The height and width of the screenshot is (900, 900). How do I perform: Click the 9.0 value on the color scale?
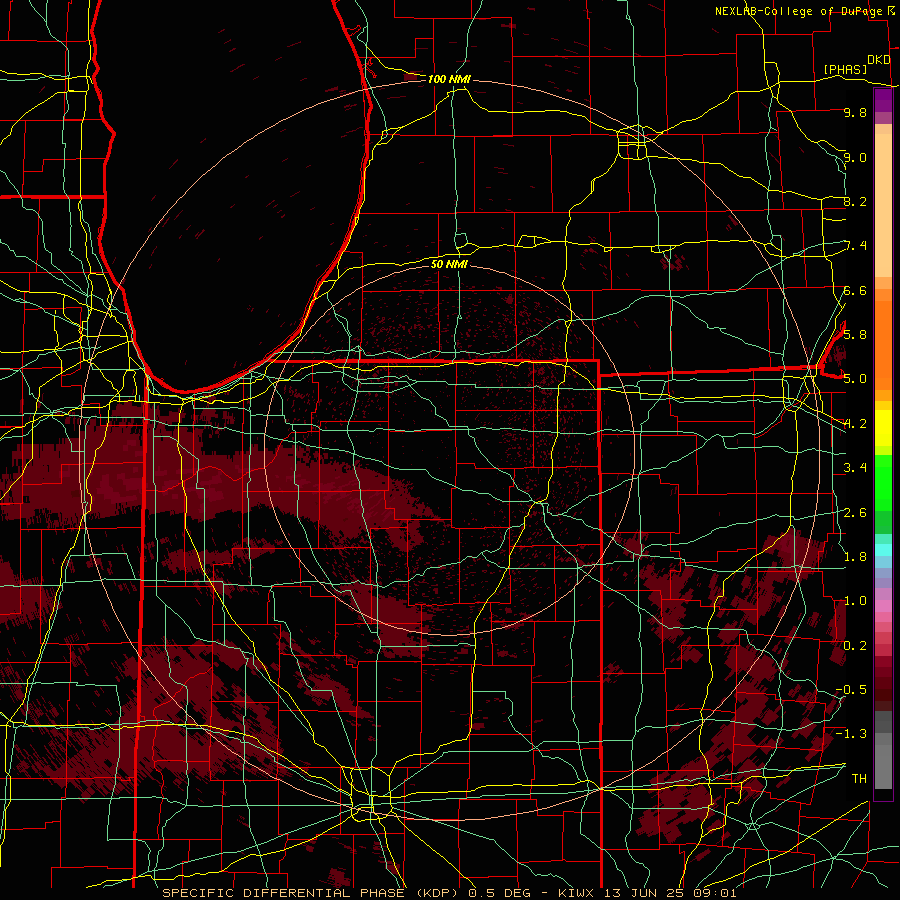[x=855, y=157]
